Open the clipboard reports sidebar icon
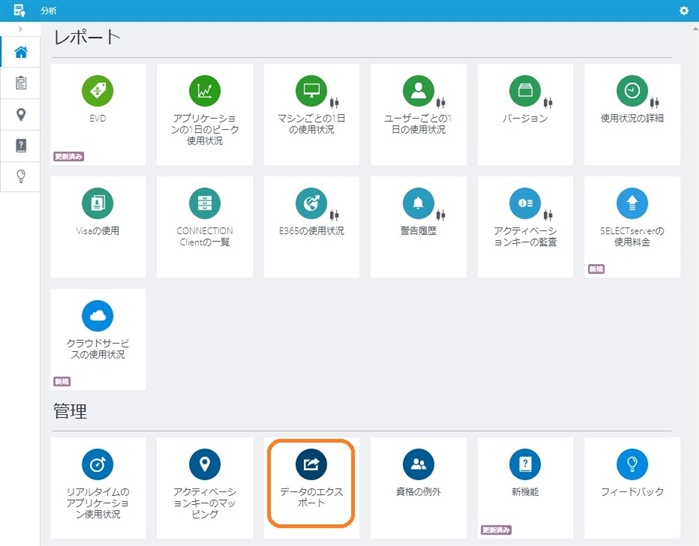 click(21, 83)
